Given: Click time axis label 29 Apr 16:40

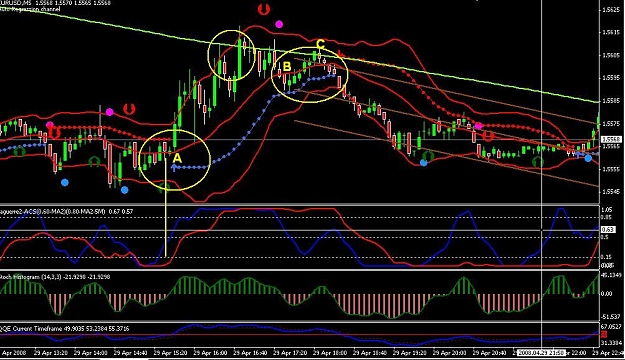Looking at the screenshot, I should (250, 353).
